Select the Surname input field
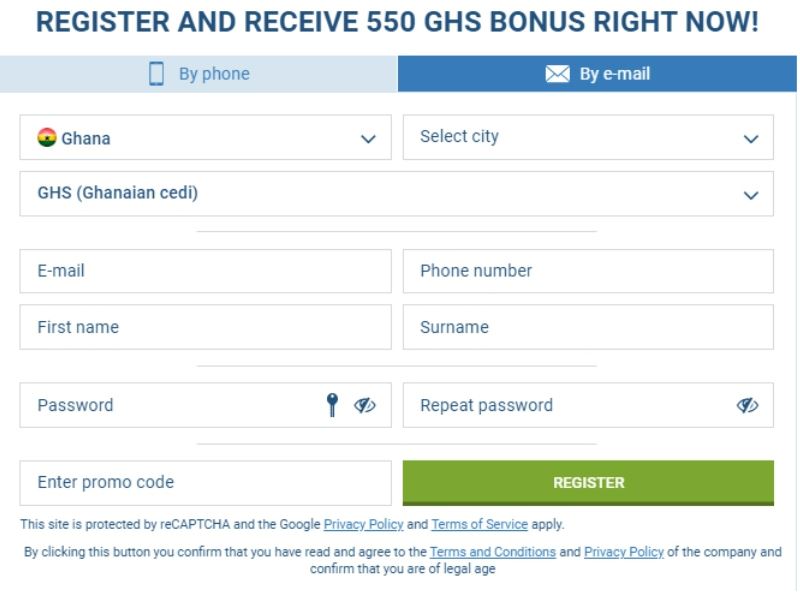This screenshot has height=599, width=800. point(588,327)
